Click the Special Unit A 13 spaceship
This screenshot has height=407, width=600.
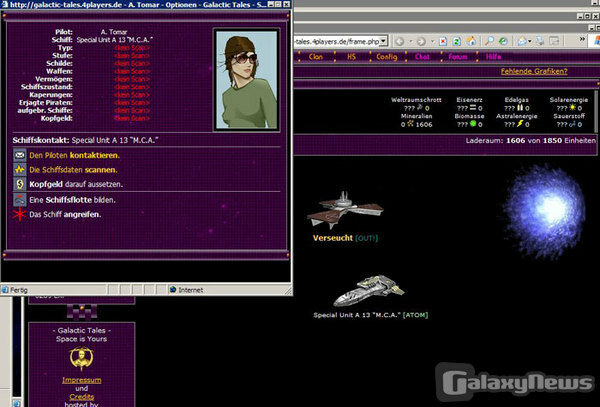(368, 291)
